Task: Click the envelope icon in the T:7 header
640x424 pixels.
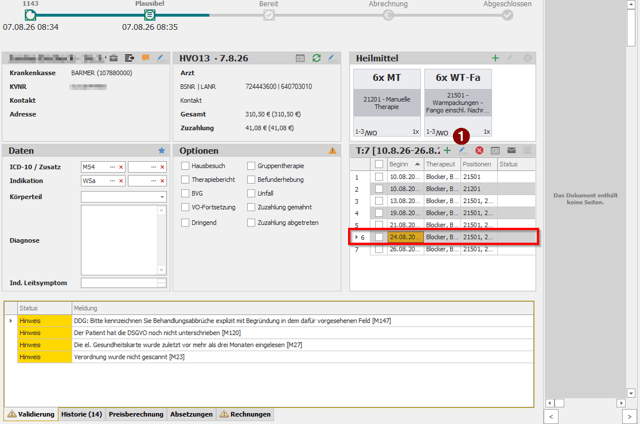Action: [x=511, y=151]
